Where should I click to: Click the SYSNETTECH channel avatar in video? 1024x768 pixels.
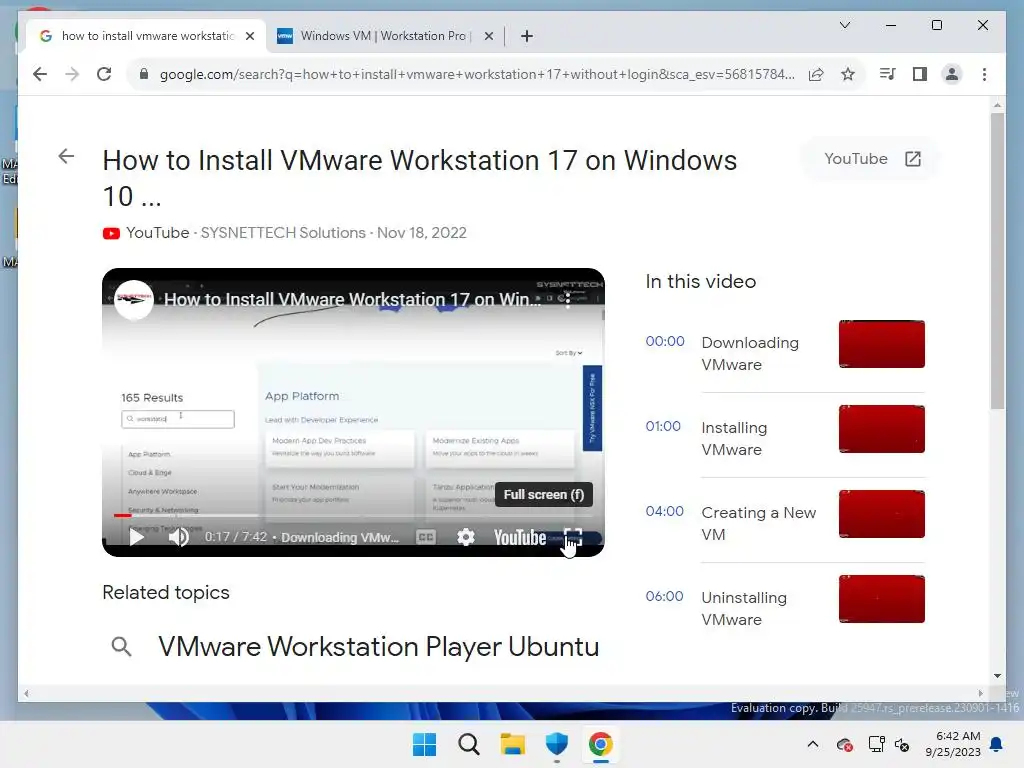(134, 299)
